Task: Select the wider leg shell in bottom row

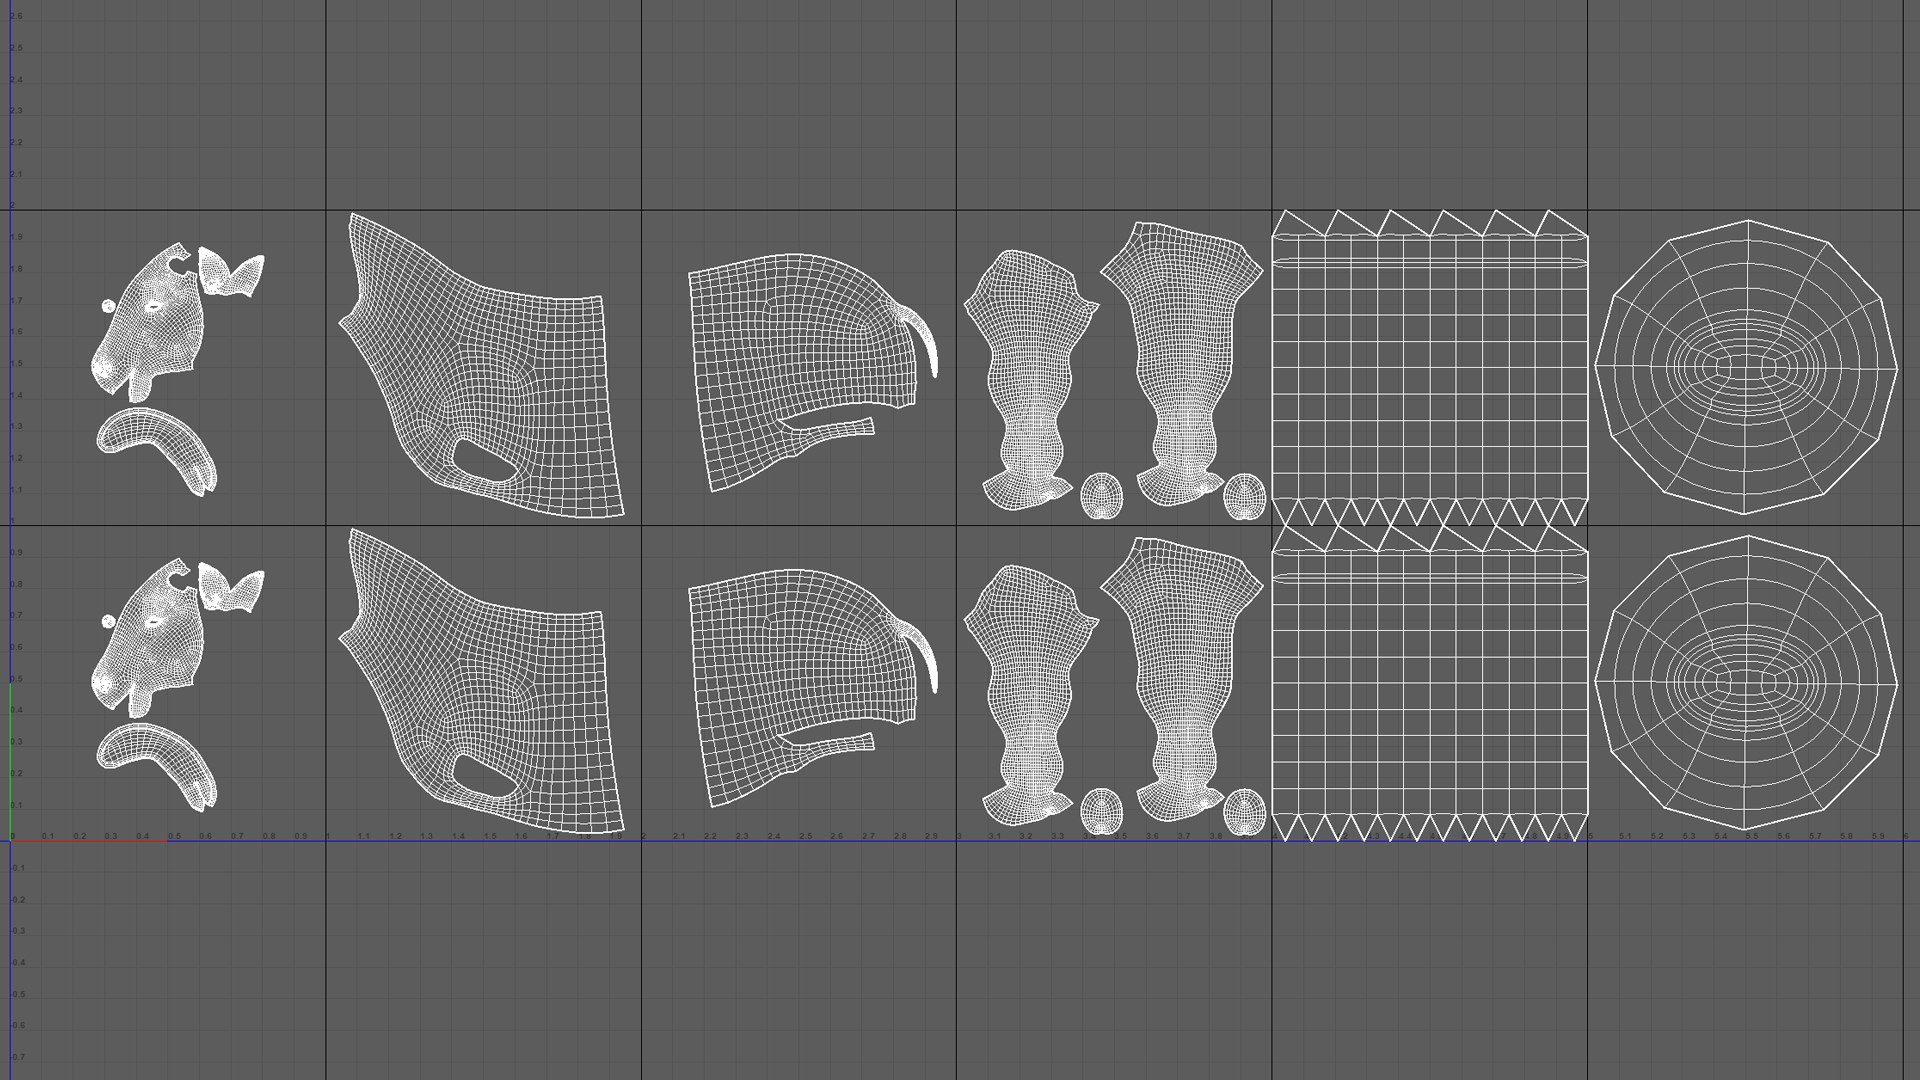Action: (x=1180, y=678)
